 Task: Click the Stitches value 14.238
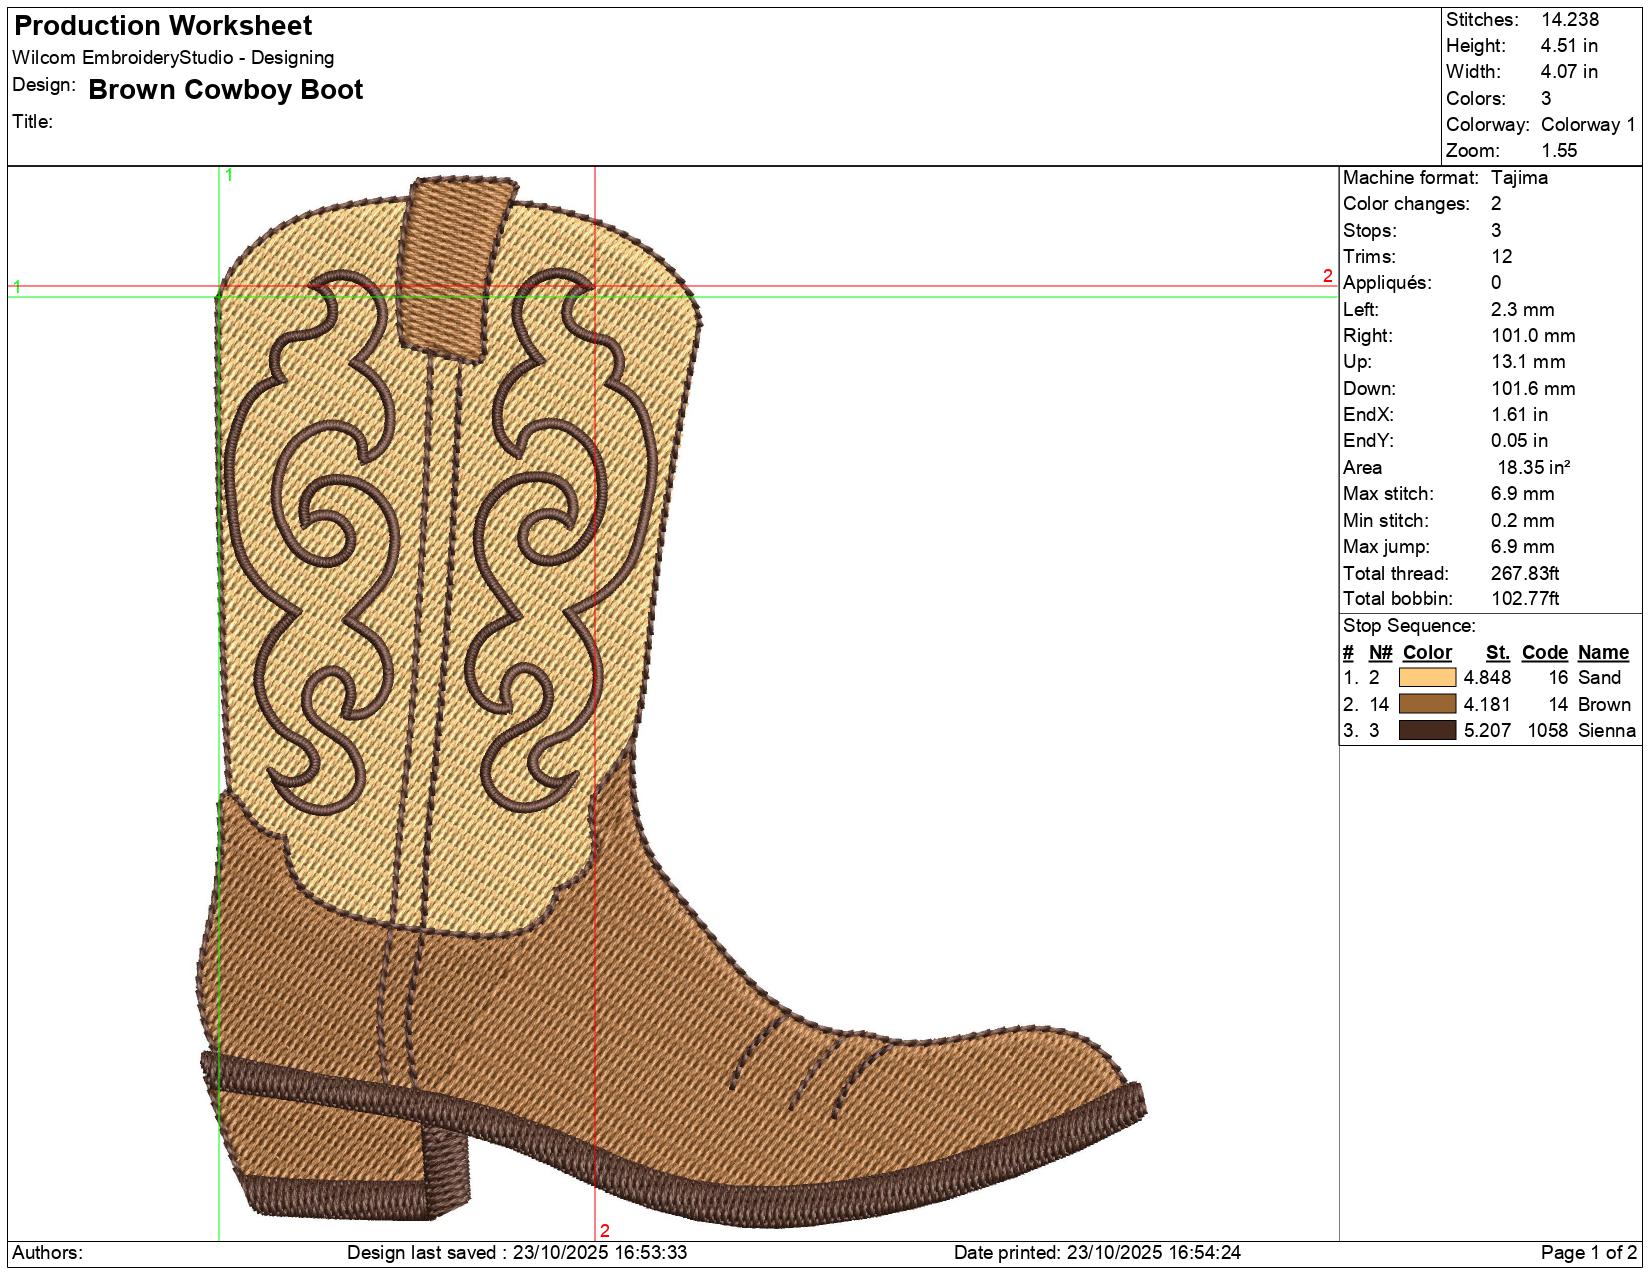(x=1570, y=19)
